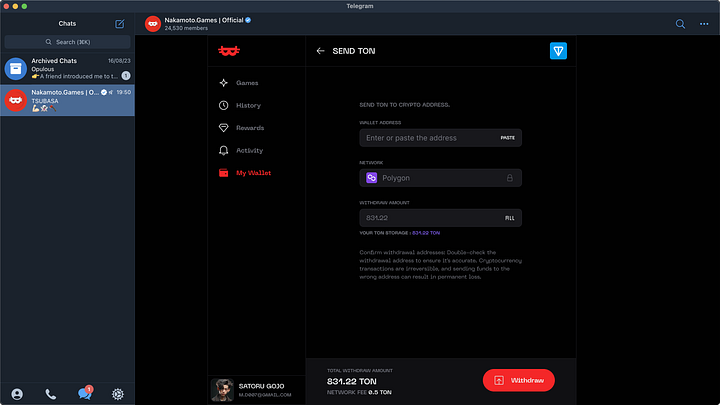Click the SATORU GOJO profile name
720x405 pixels.
click(x=261, y=386)
